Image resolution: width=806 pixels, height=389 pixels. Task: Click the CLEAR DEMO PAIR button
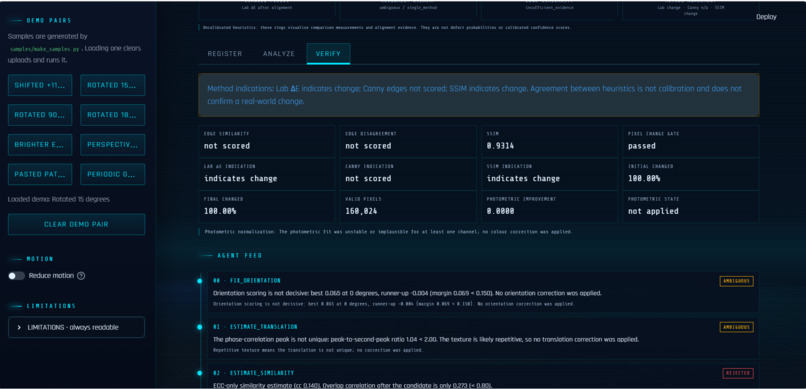tap(76, 225)
